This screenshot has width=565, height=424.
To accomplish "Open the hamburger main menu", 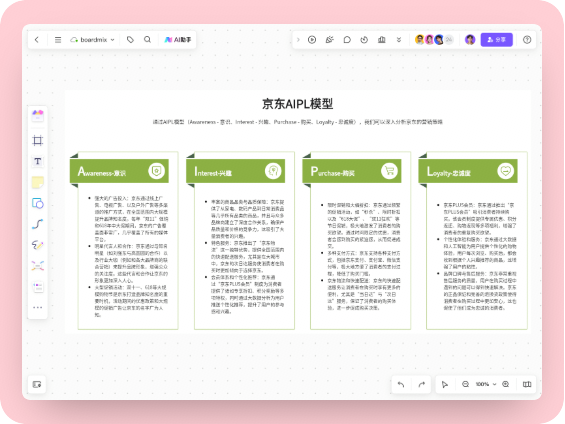I will coord(58,40).
